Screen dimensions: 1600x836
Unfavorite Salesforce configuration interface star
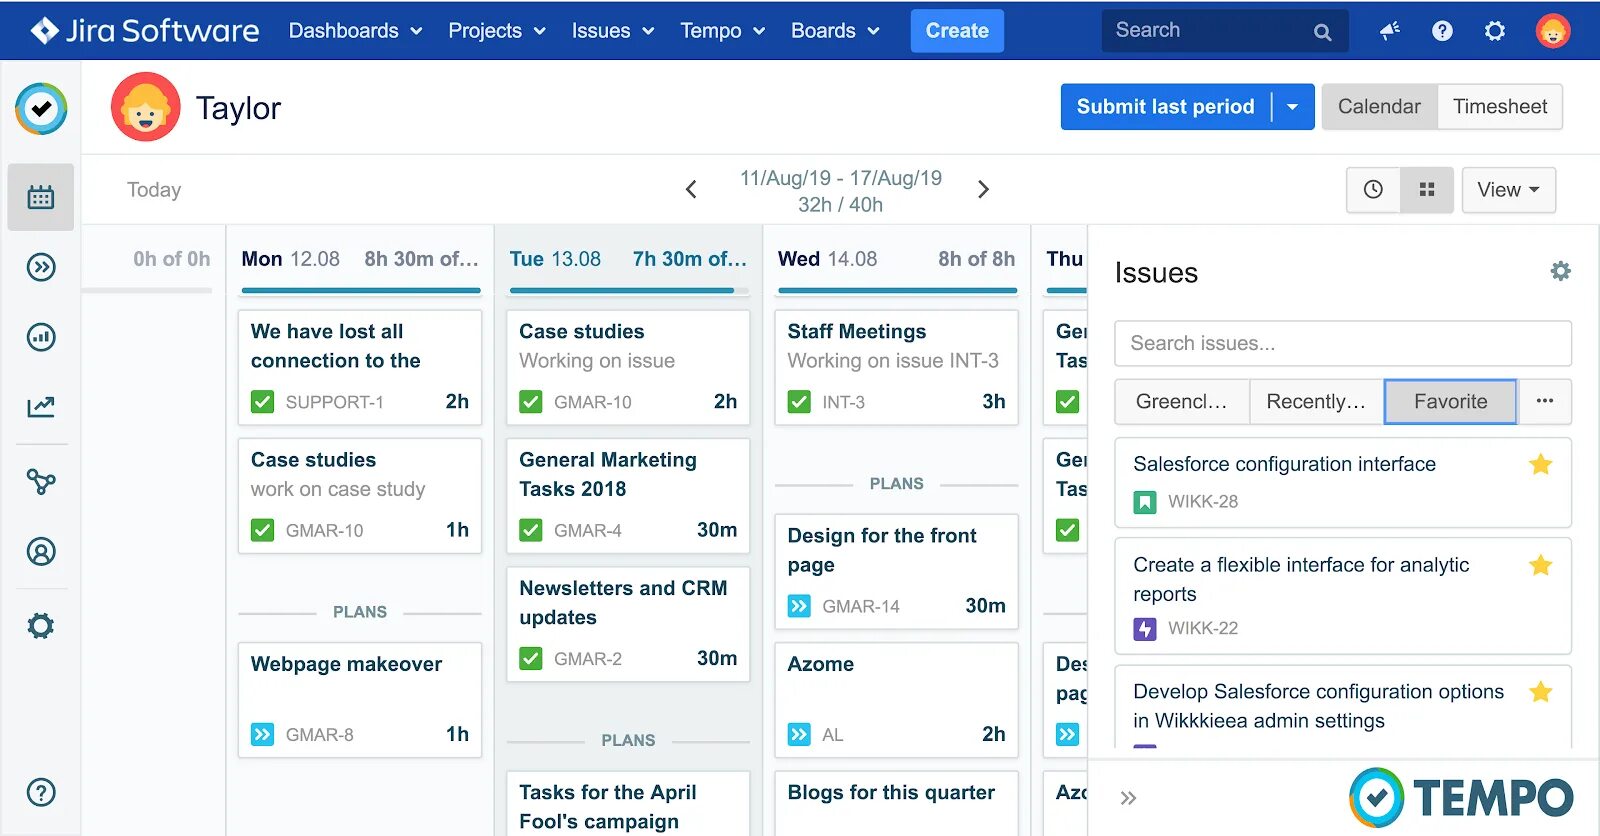[x=1541, y=464]
